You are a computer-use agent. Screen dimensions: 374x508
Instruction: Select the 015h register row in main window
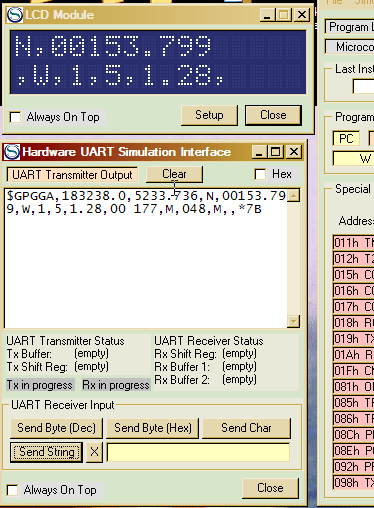[x=353, y=275]
